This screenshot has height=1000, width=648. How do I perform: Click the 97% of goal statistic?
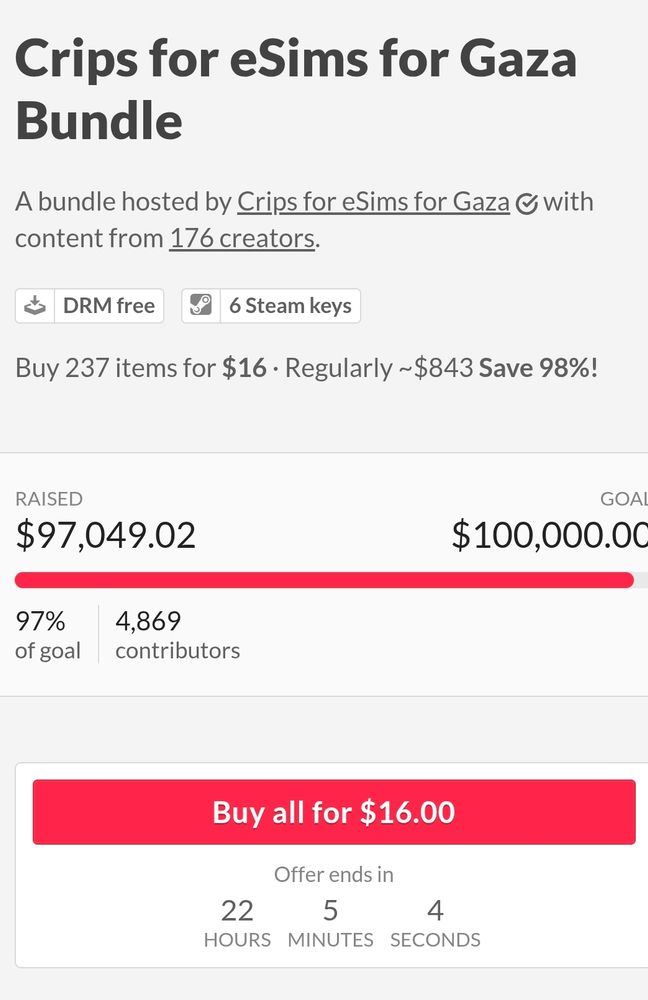[47, 635]
